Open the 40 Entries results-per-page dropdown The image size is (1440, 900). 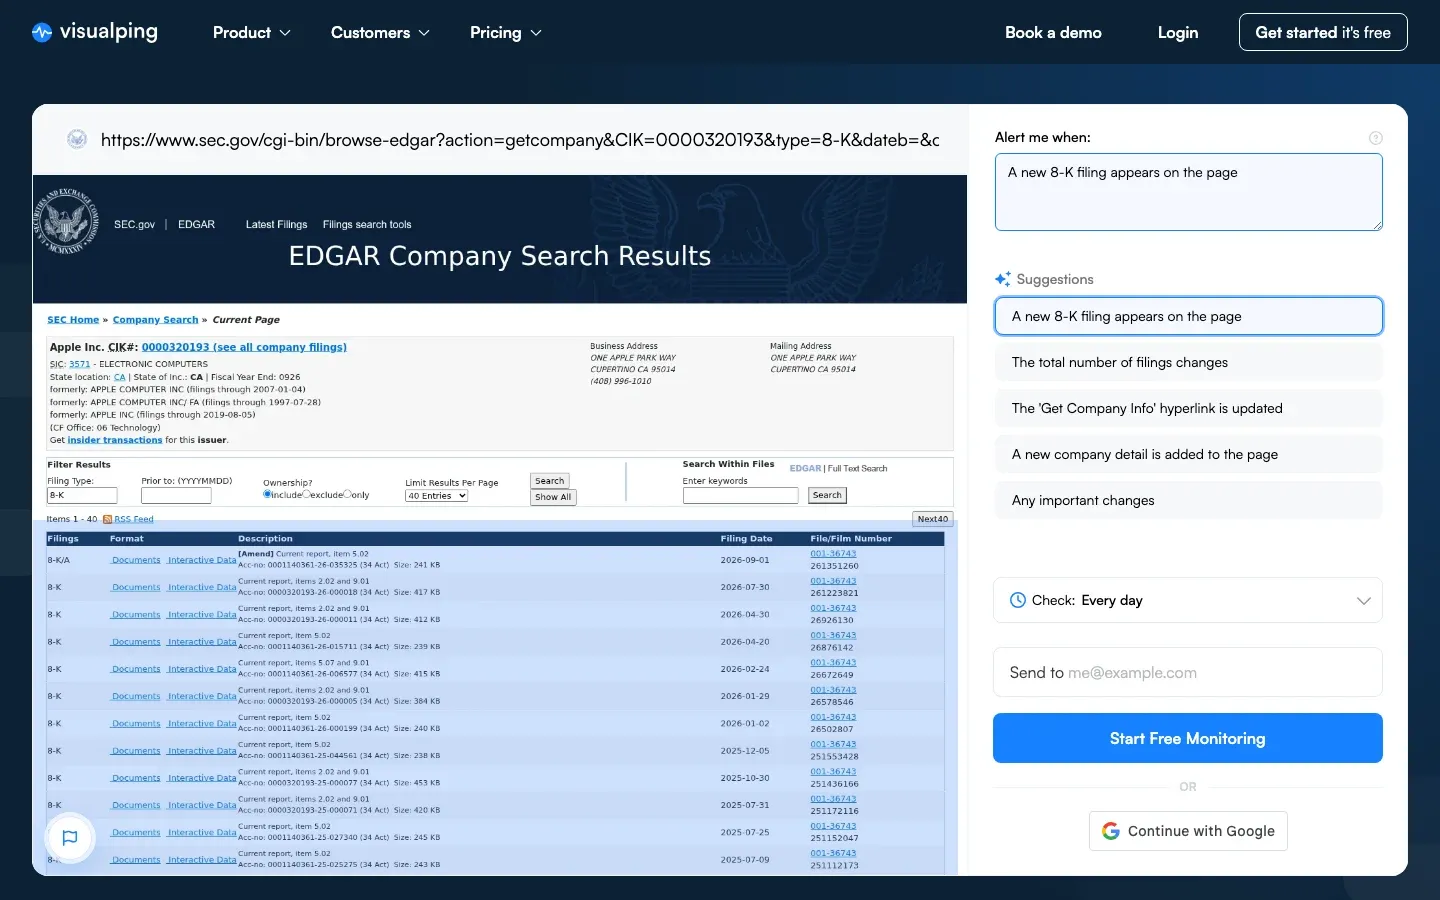pos(436,496)
